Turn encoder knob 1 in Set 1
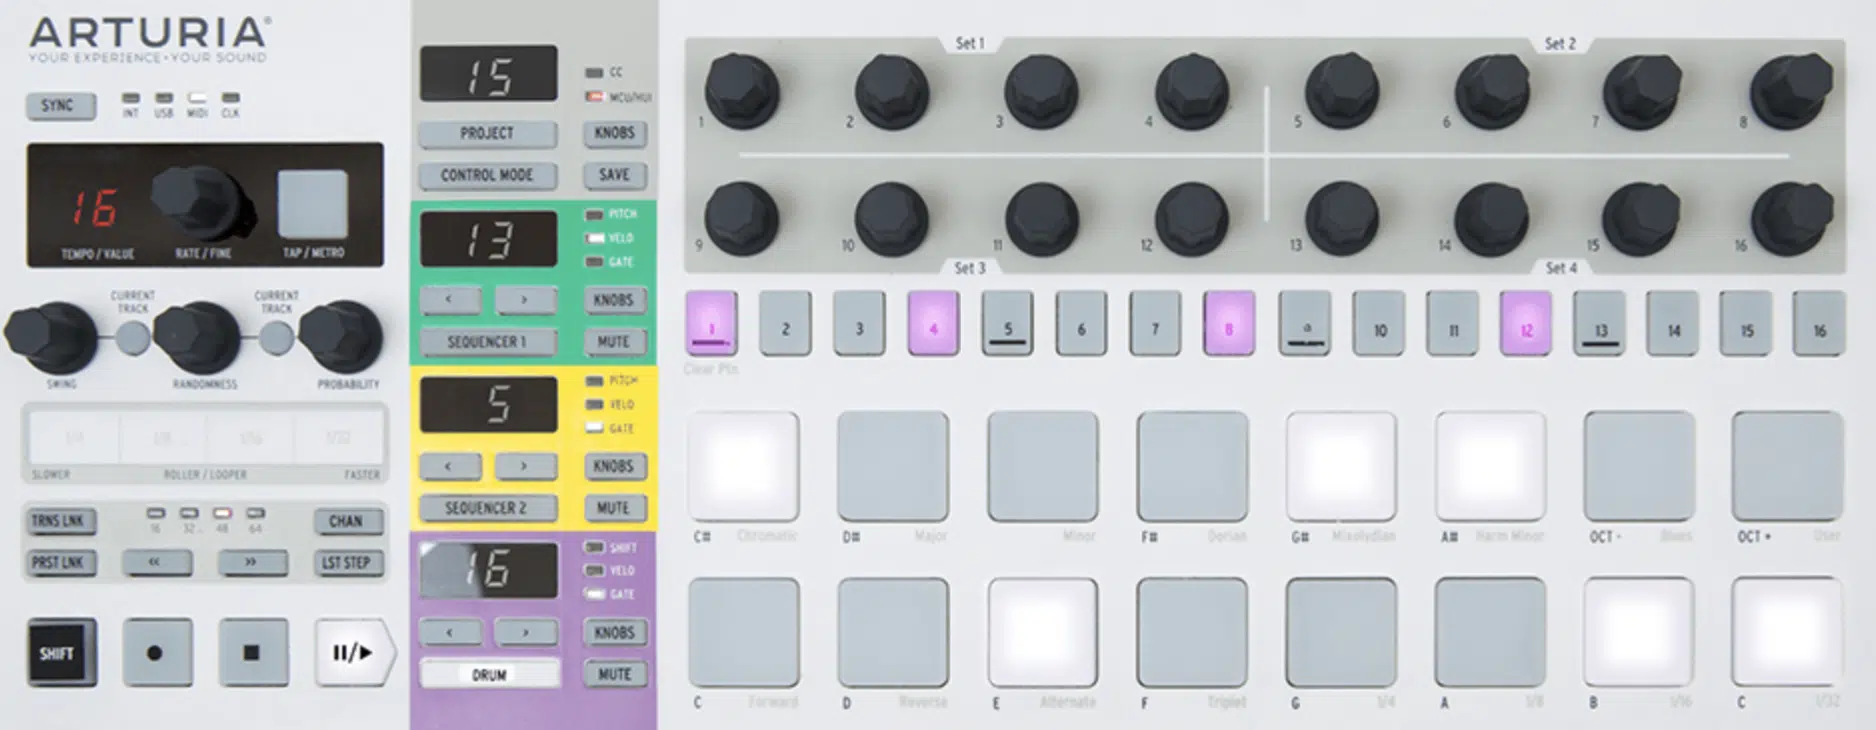Screen dimensions: 1876x730 (742, 91)
